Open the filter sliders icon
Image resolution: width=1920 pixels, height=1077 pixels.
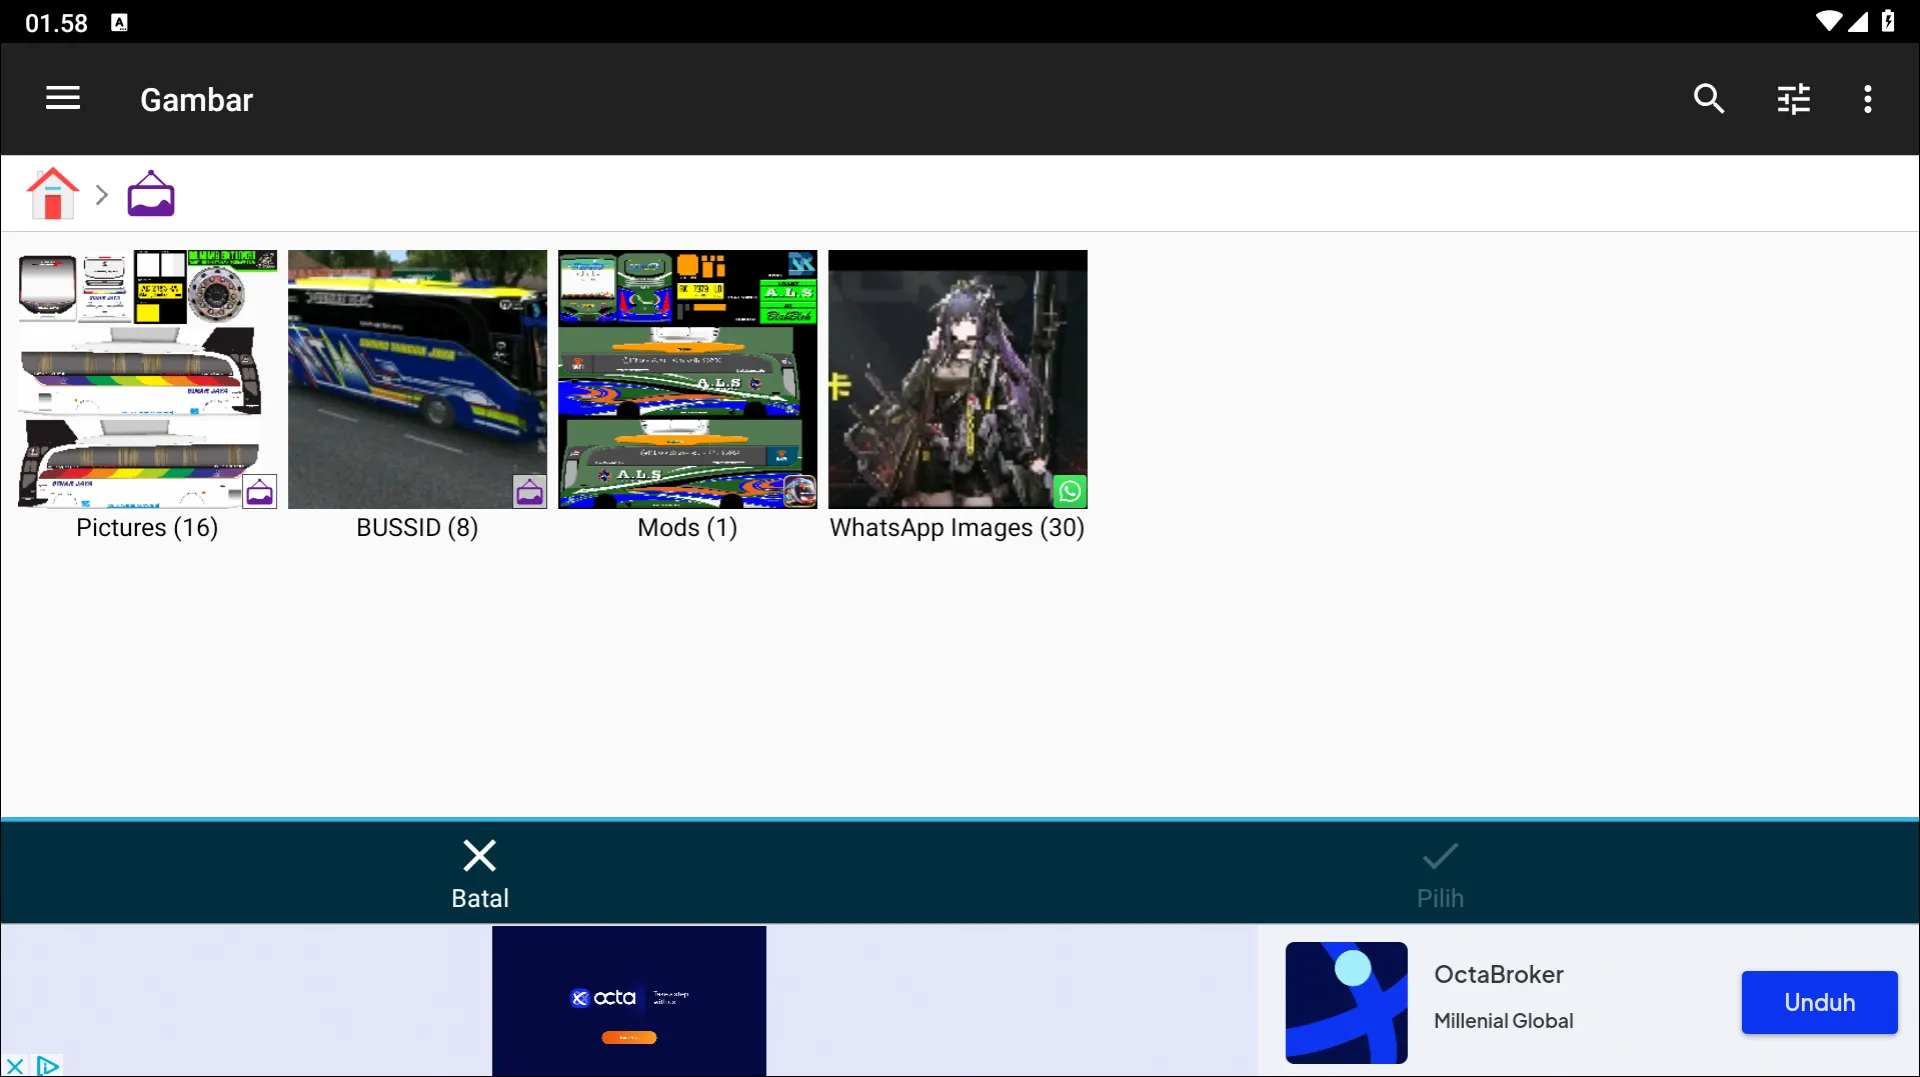click(x=1793, y=99)
